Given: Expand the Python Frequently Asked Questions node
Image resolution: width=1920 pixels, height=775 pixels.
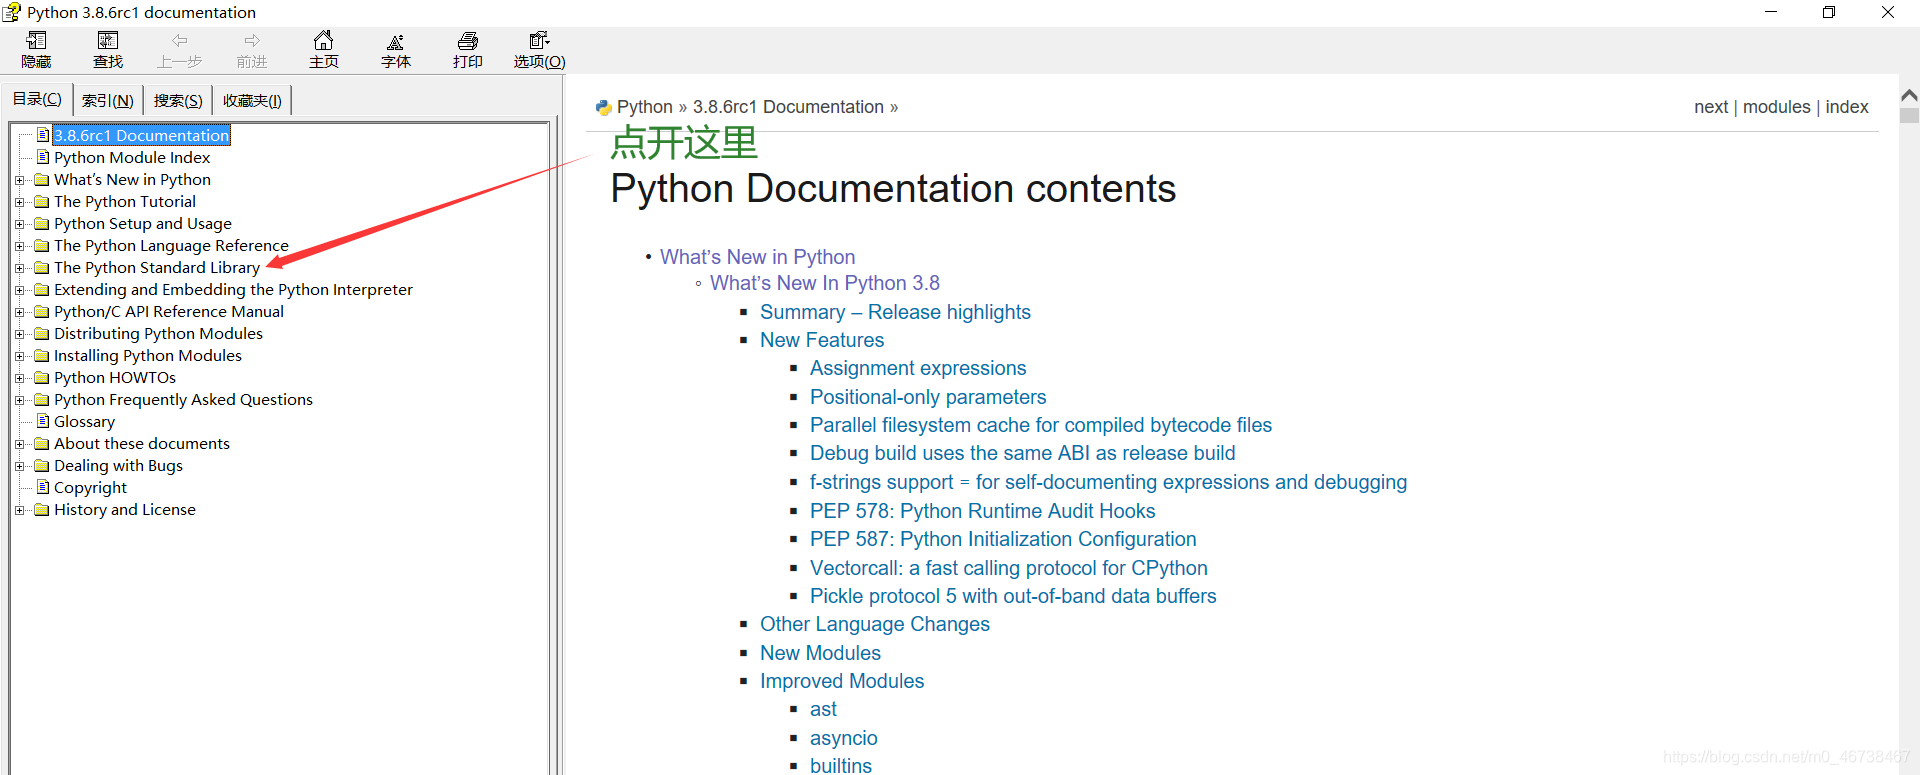Looking at the screenshot, I should (x=20, y=400).
